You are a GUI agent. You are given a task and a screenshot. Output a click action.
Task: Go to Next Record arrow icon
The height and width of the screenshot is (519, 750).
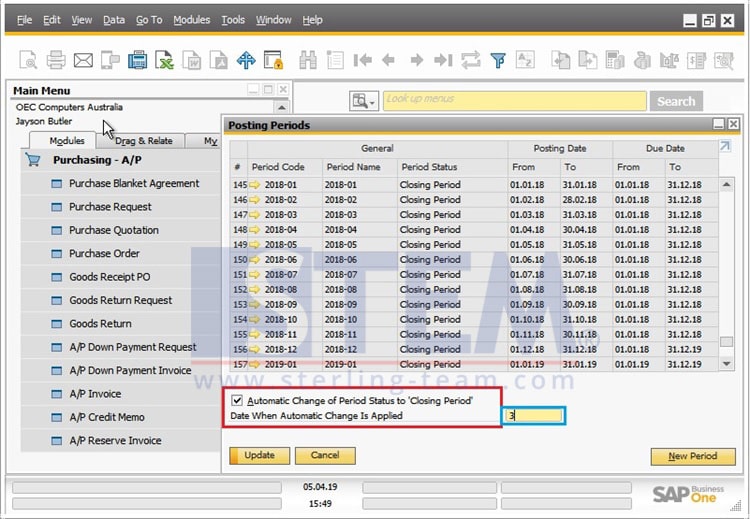[x=417, y=60]
